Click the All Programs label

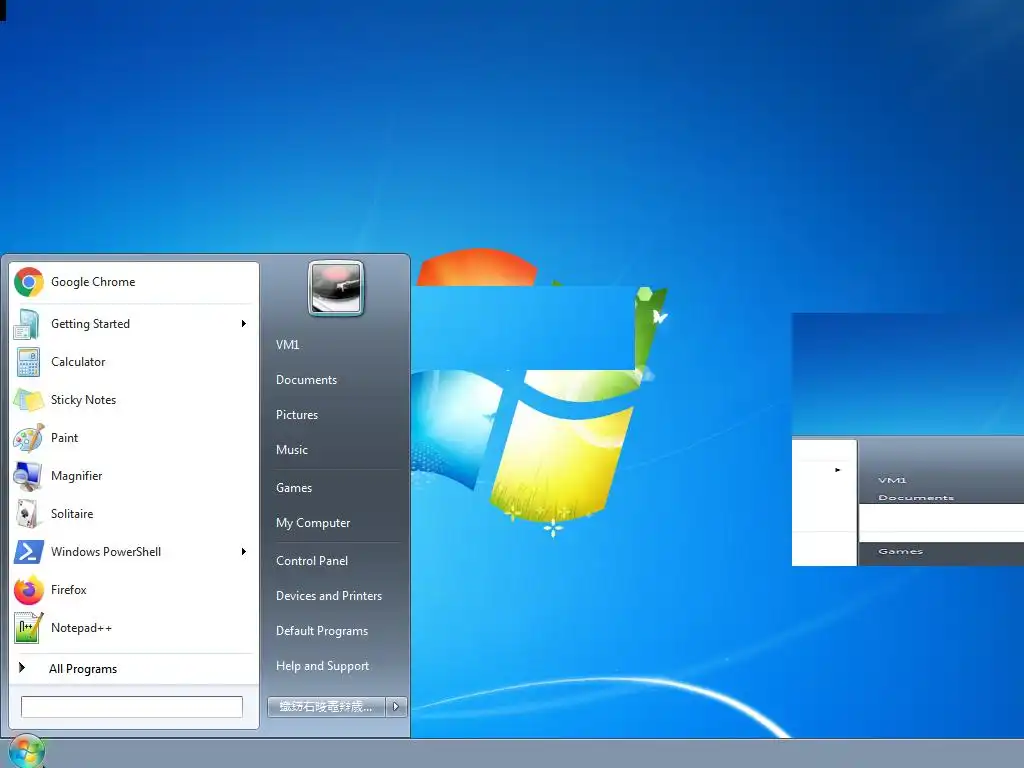(83, 669)
